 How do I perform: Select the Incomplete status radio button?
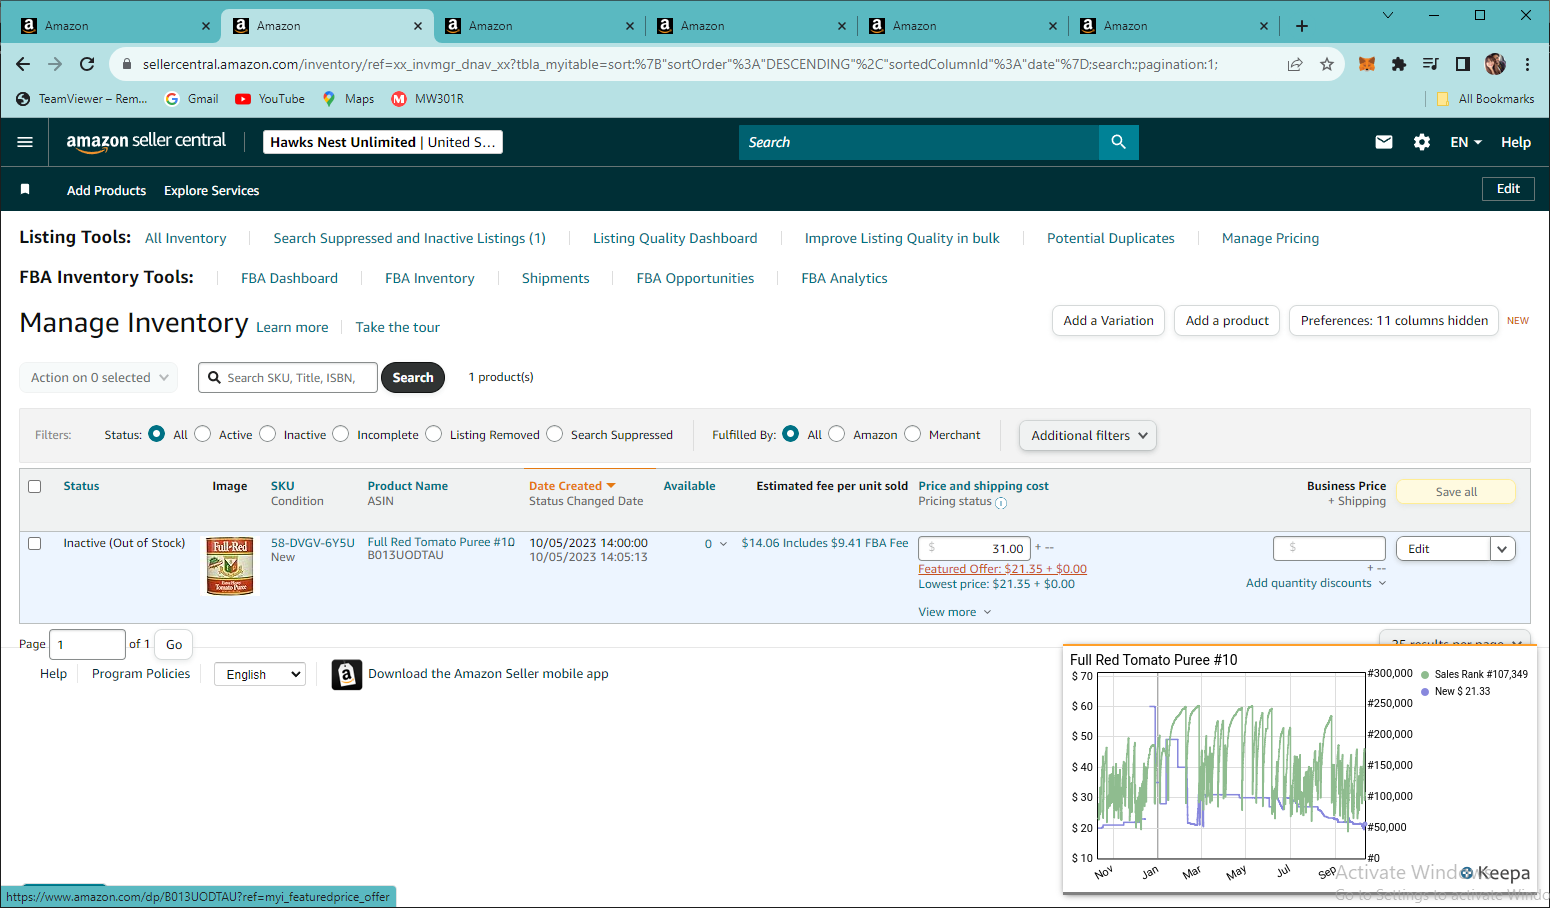click(x=341, y=434)
